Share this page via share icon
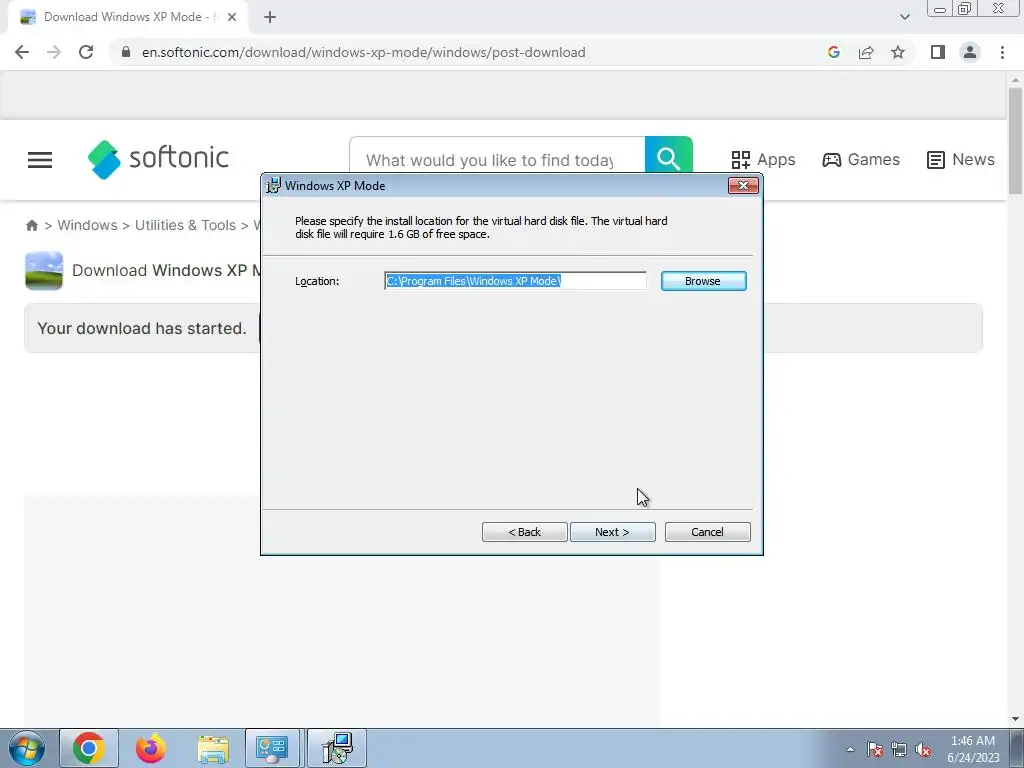This screenshot has height=768, width=1024. [866, 52]
